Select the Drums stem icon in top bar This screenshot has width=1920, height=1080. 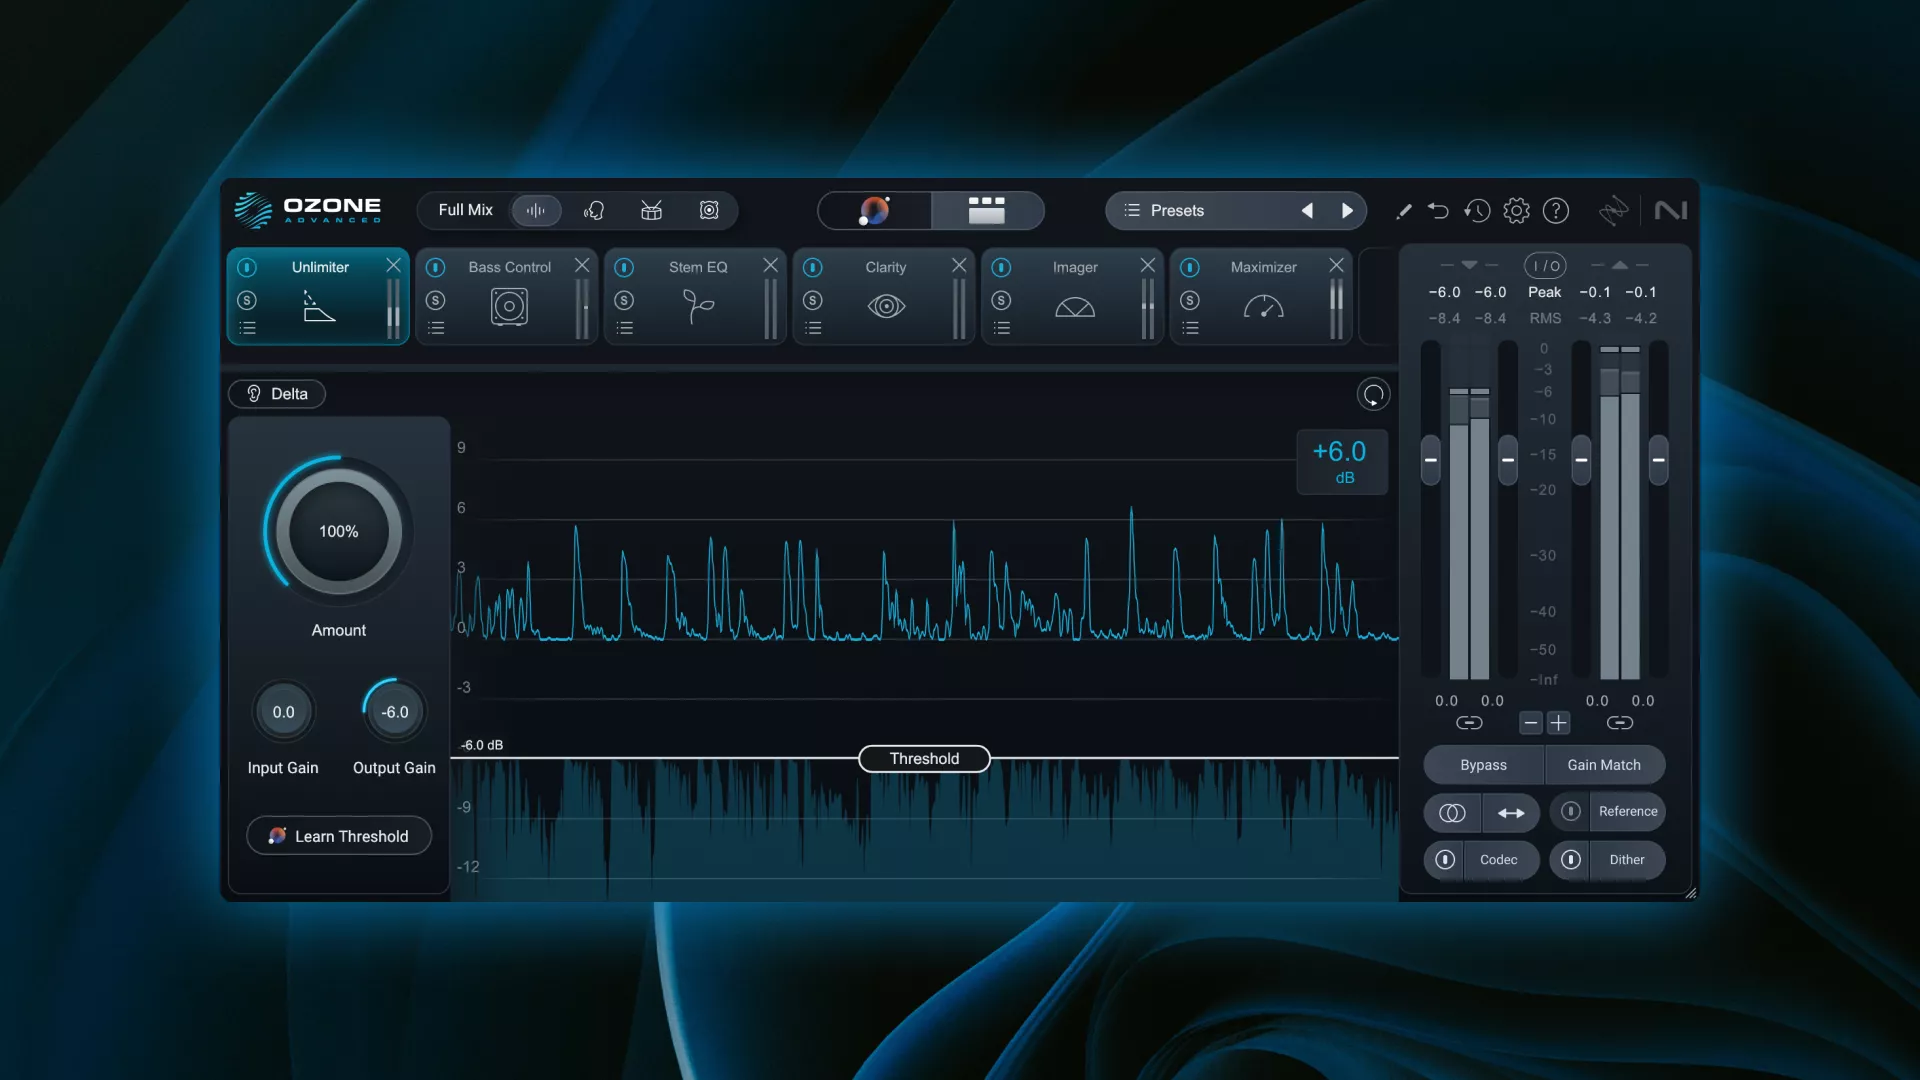651,210
